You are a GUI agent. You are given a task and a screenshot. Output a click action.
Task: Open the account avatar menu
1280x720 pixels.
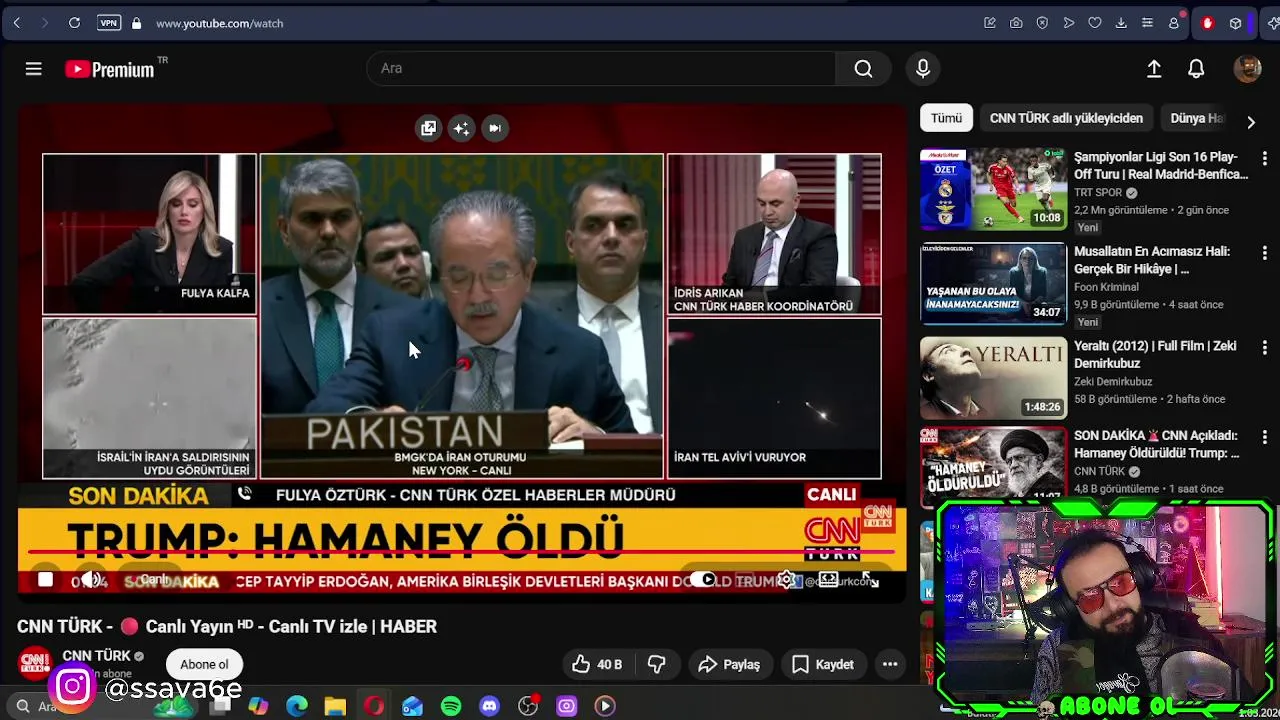(1247, 69)
